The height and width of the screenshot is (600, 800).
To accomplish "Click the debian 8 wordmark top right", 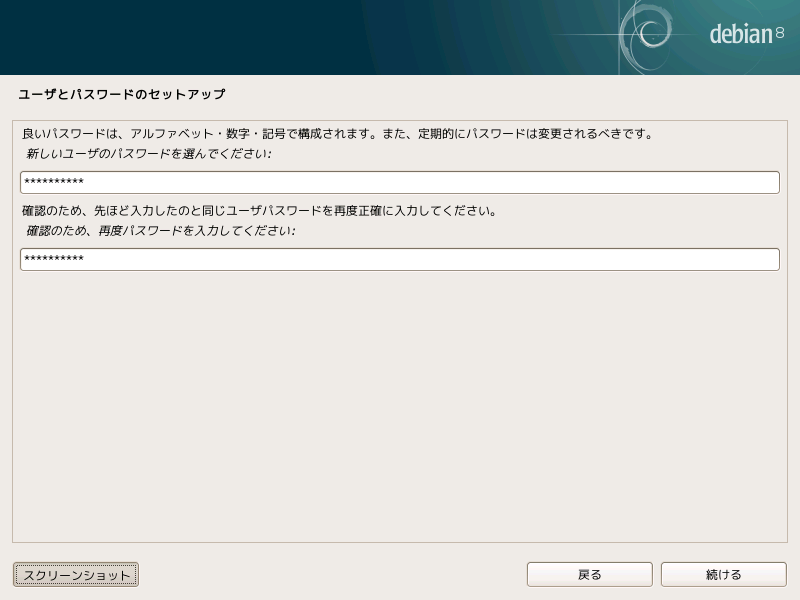I will click(742, 32).
